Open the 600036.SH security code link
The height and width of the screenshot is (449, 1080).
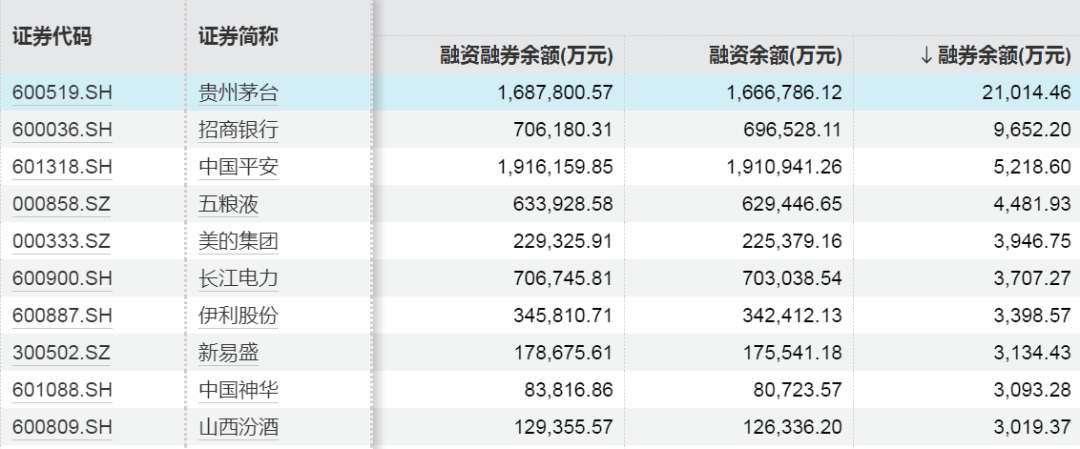[62, 130]
